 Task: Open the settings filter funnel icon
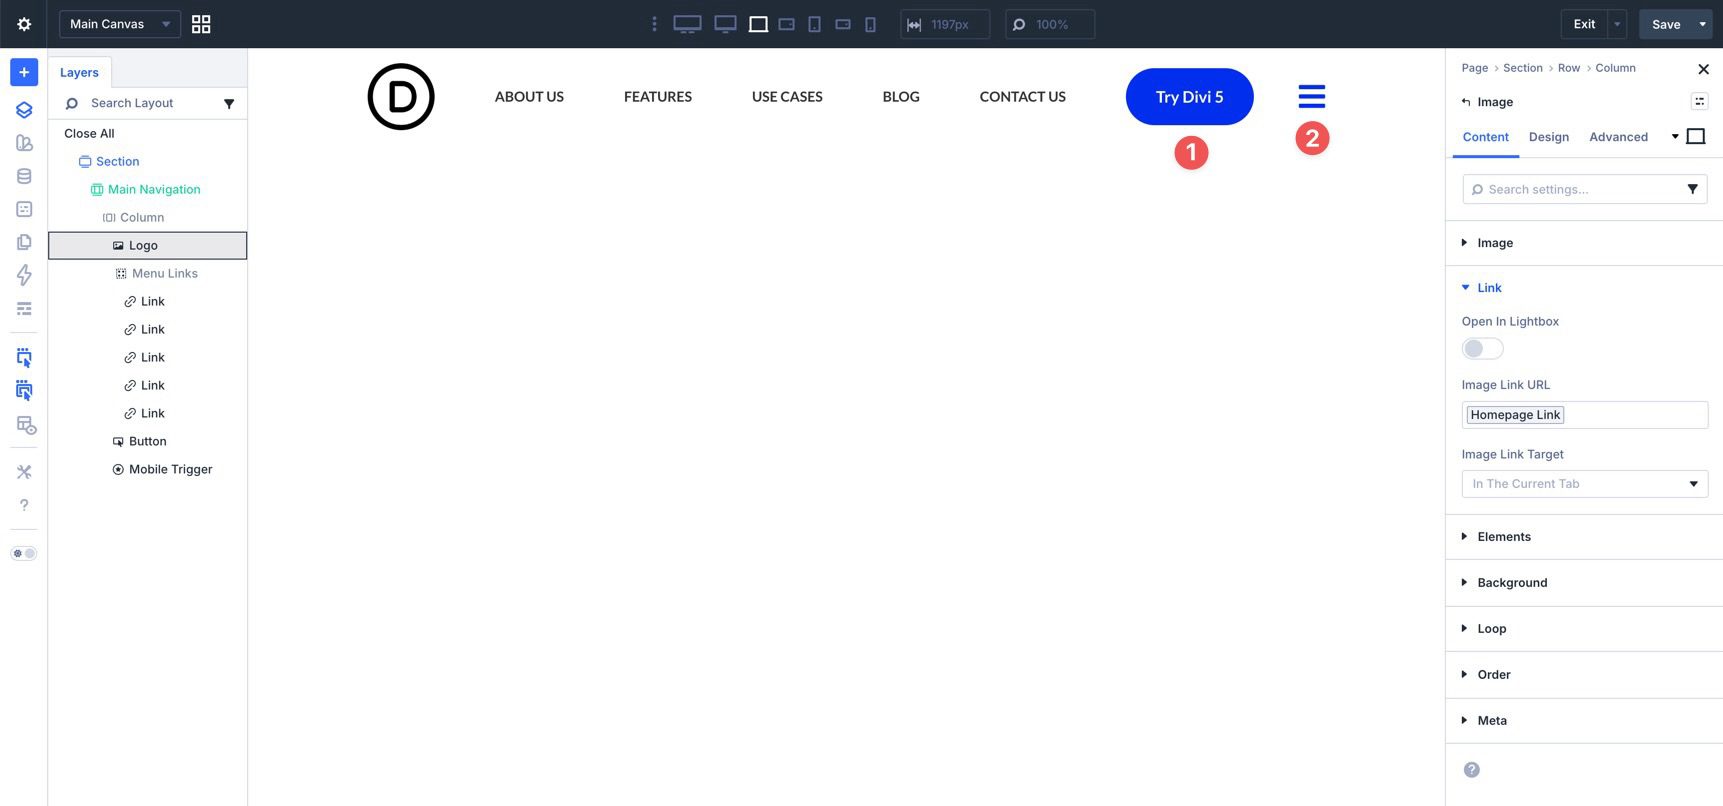tap(1693, 189)
